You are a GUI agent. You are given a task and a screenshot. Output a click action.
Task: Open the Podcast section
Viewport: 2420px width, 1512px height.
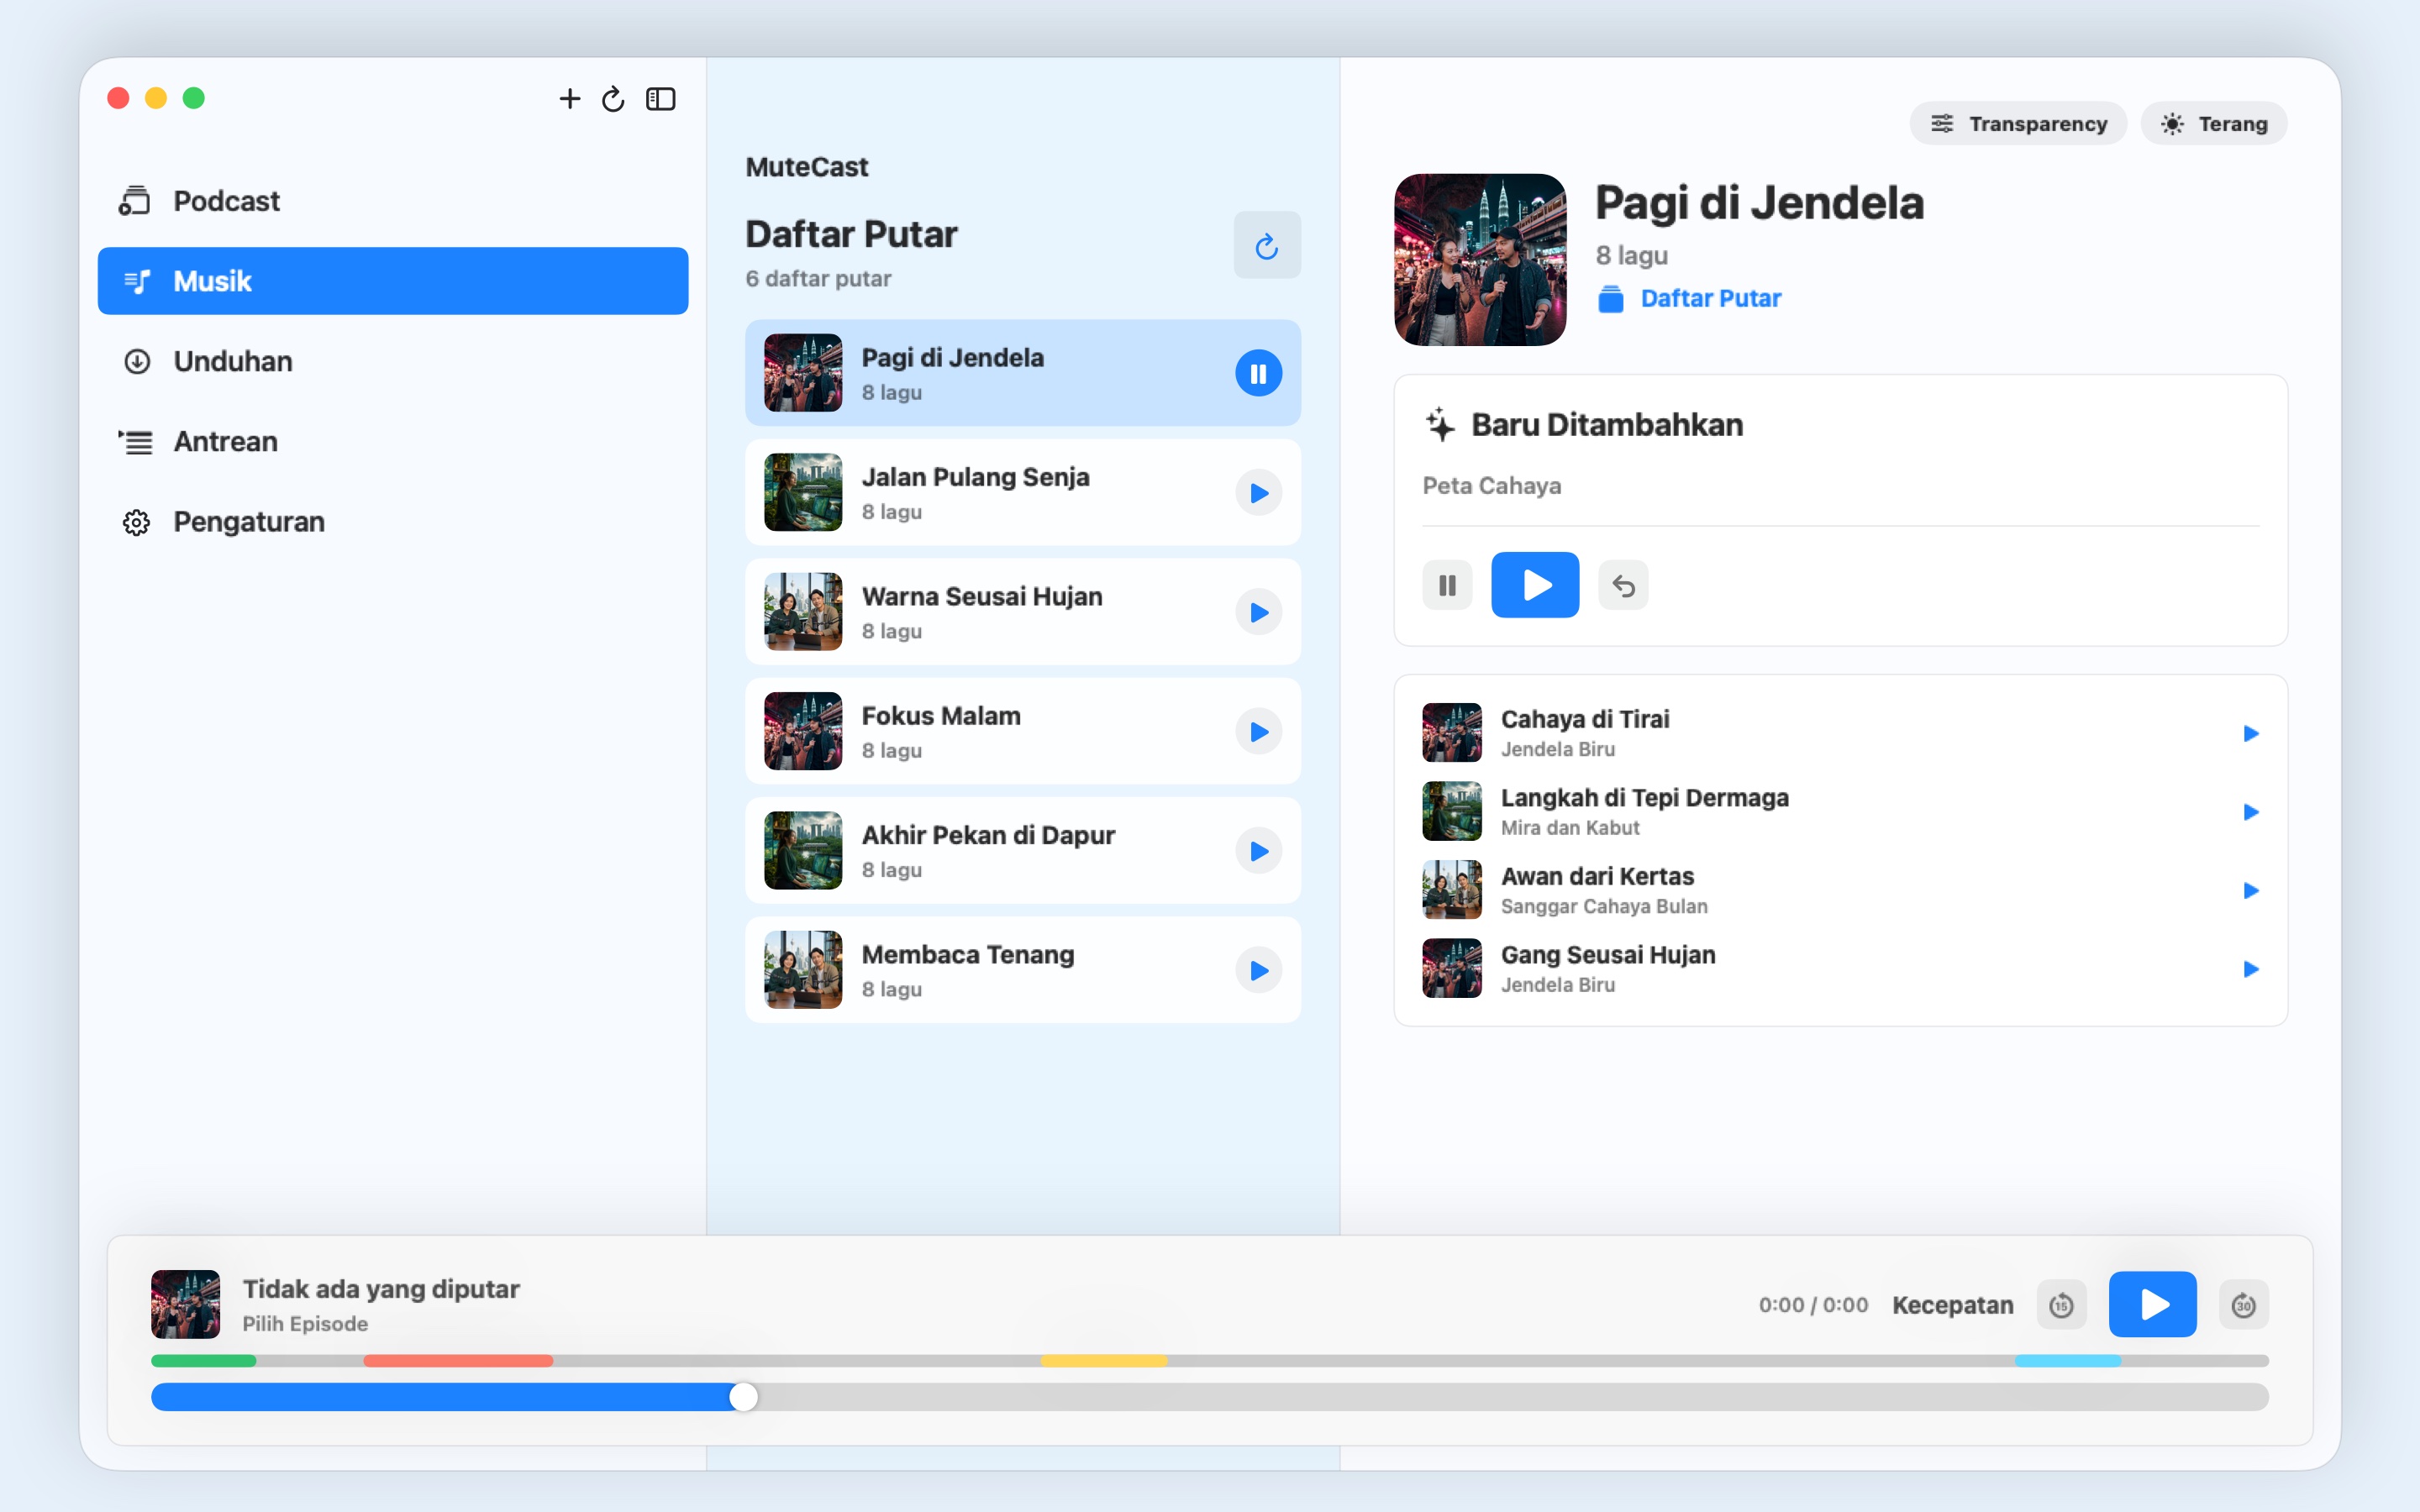(393, 201)
